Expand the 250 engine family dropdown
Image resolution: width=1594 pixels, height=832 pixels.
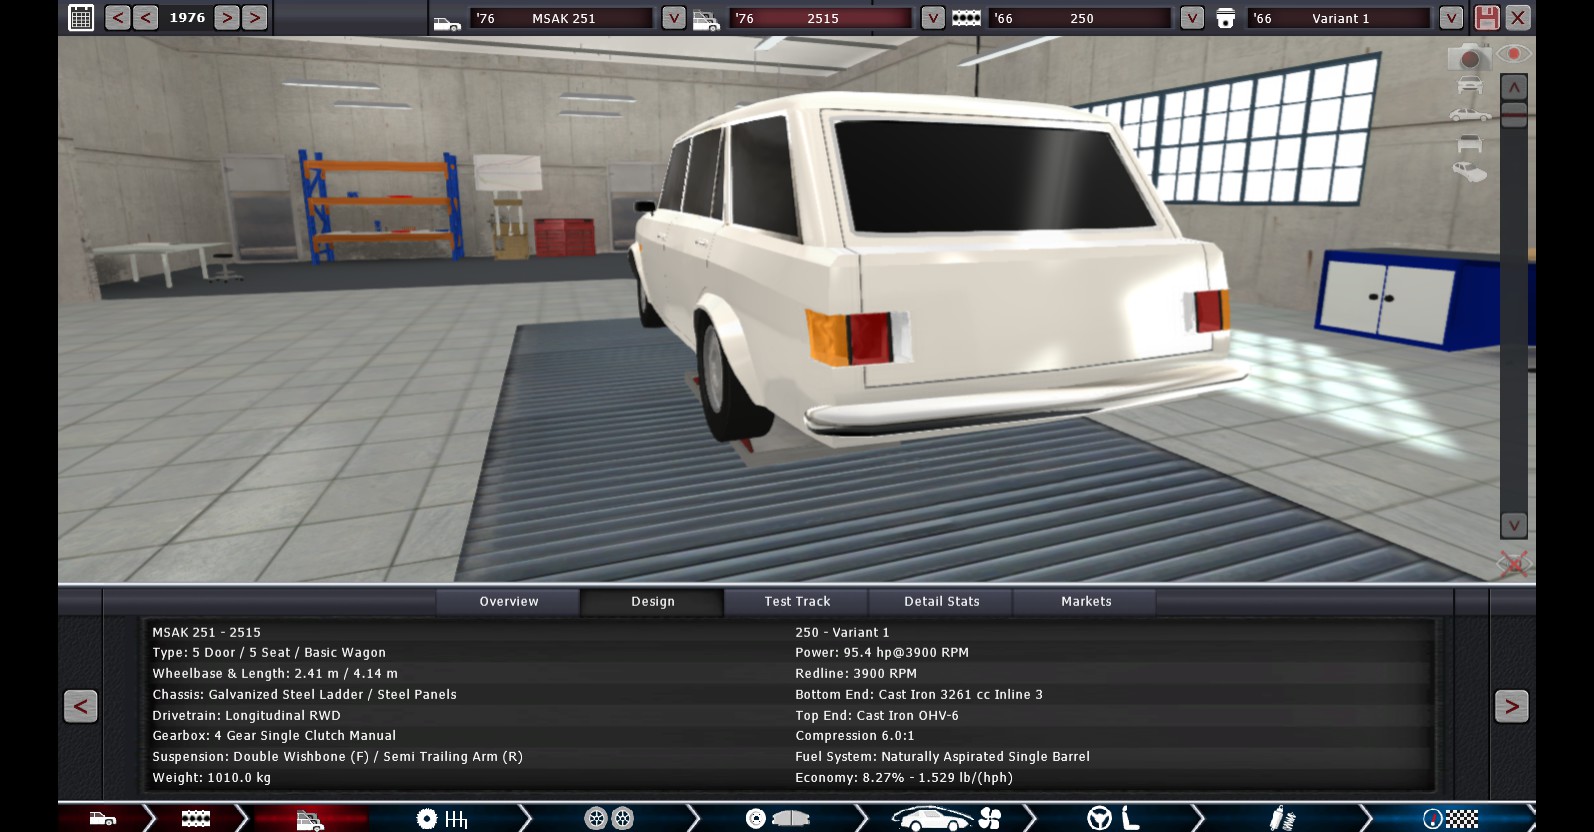click(x=1192, y=18)
